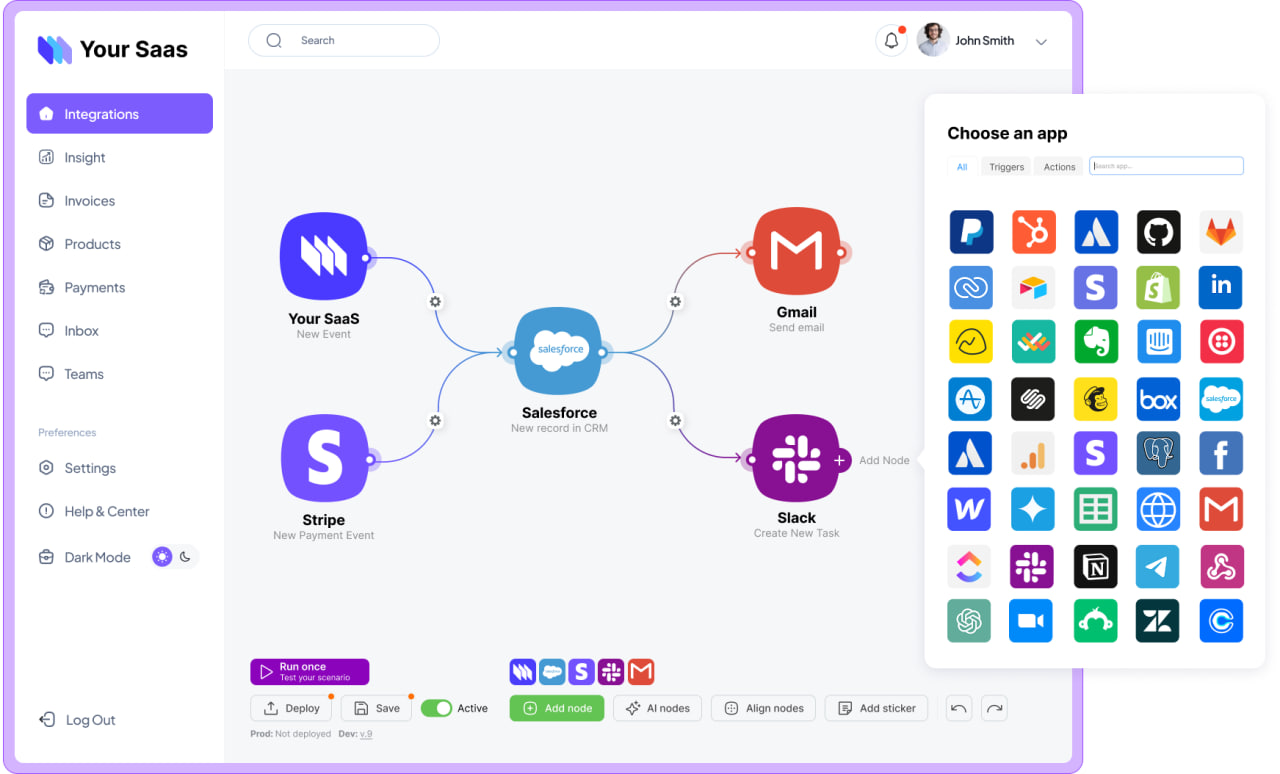Open Integrations in the sidebar

pos(120,114)
